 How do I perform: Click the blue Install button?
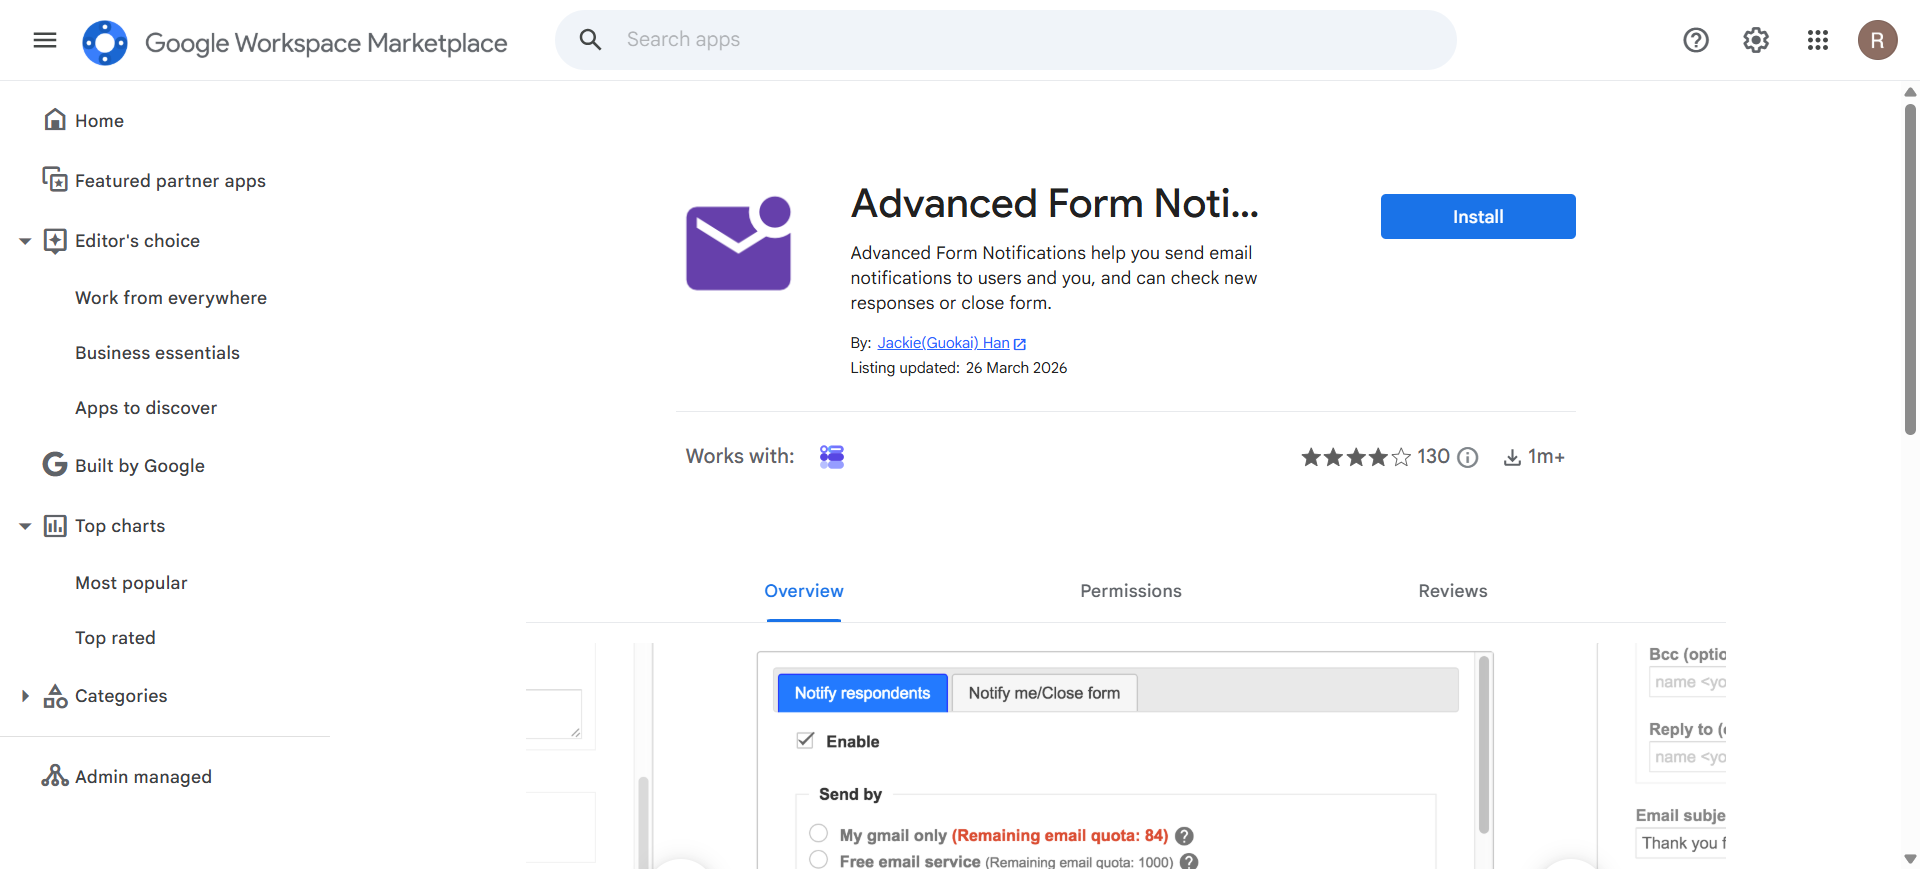(1478, 216)
